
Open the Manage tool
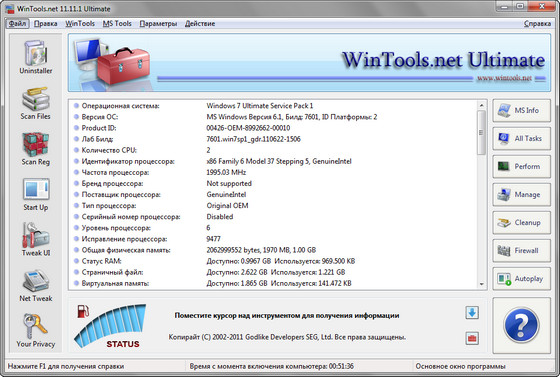tap(521, 195)
